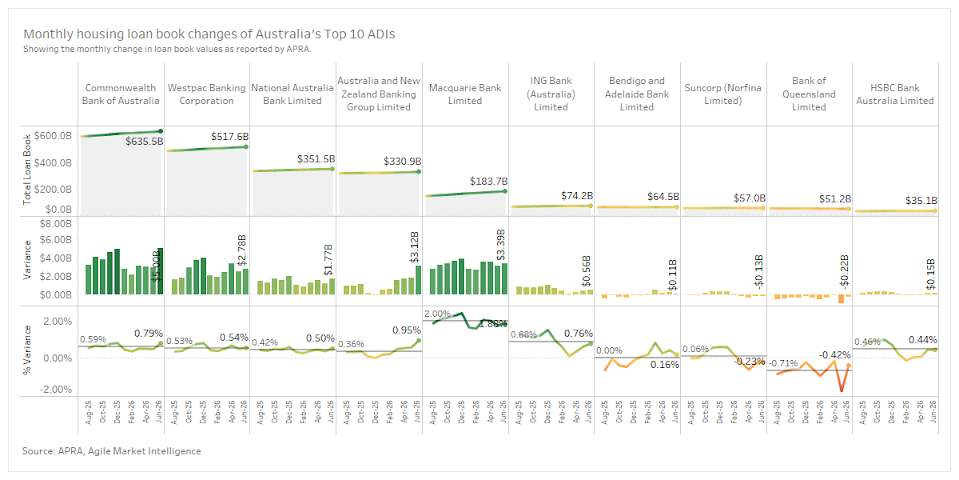Viewport: 959px width, 480px height.
Task: Select the Commonwealth Bank of Australia column header
Action: click(120, 94)
